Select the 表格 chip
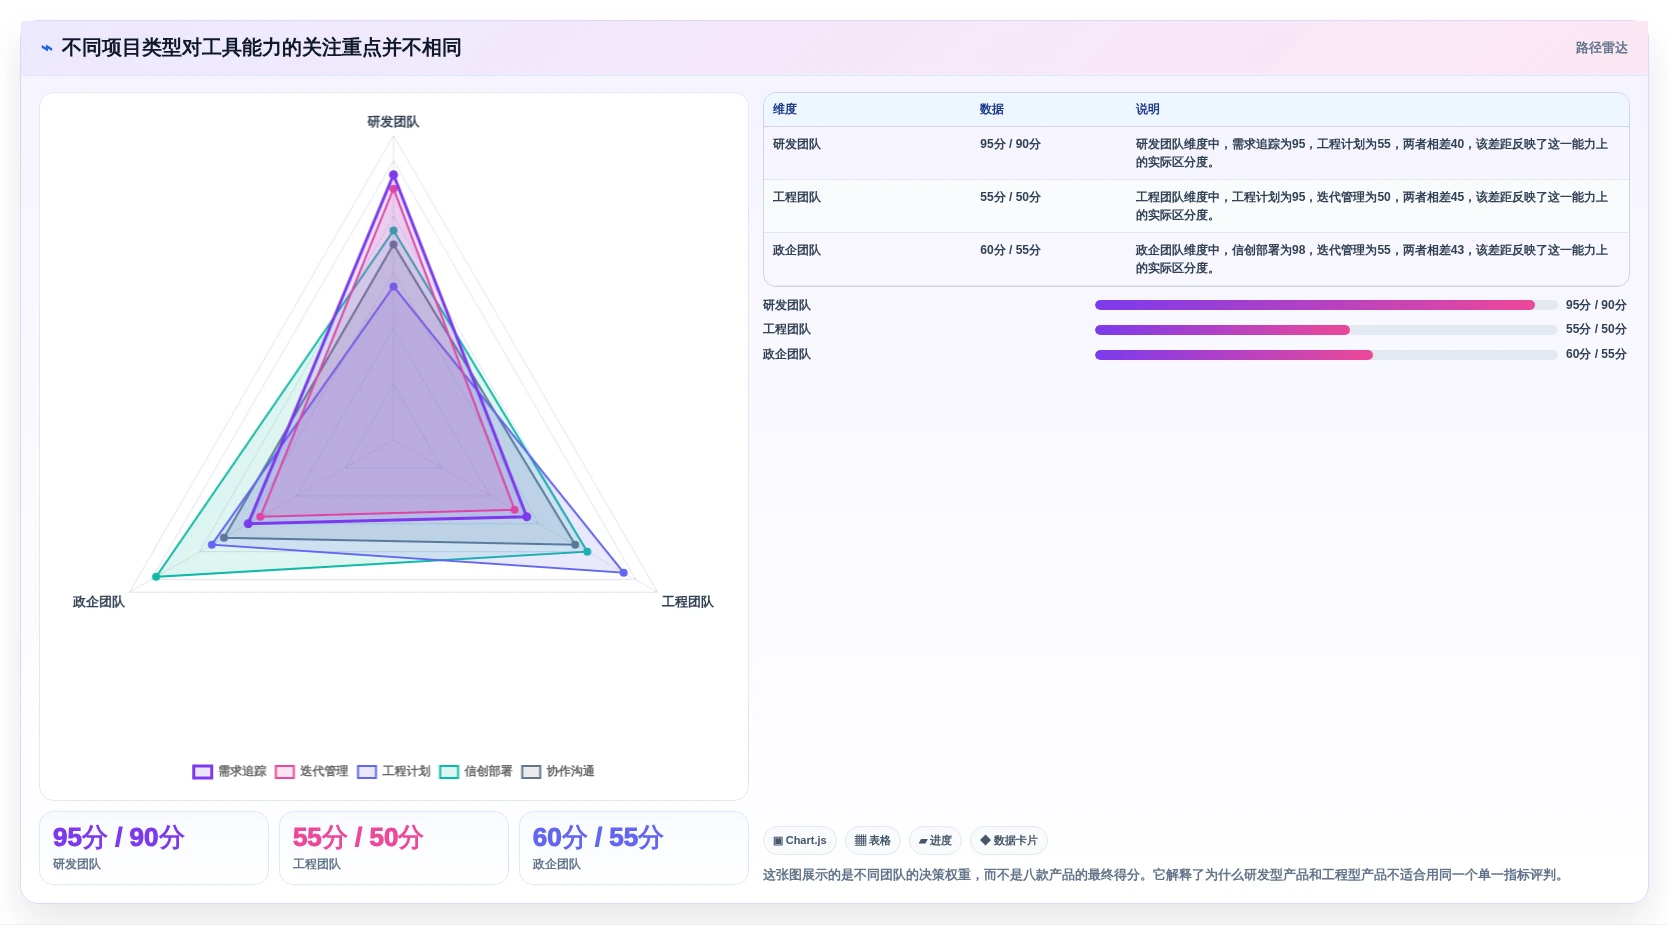This screenshot has width=1669, height=925. (873, 840)
